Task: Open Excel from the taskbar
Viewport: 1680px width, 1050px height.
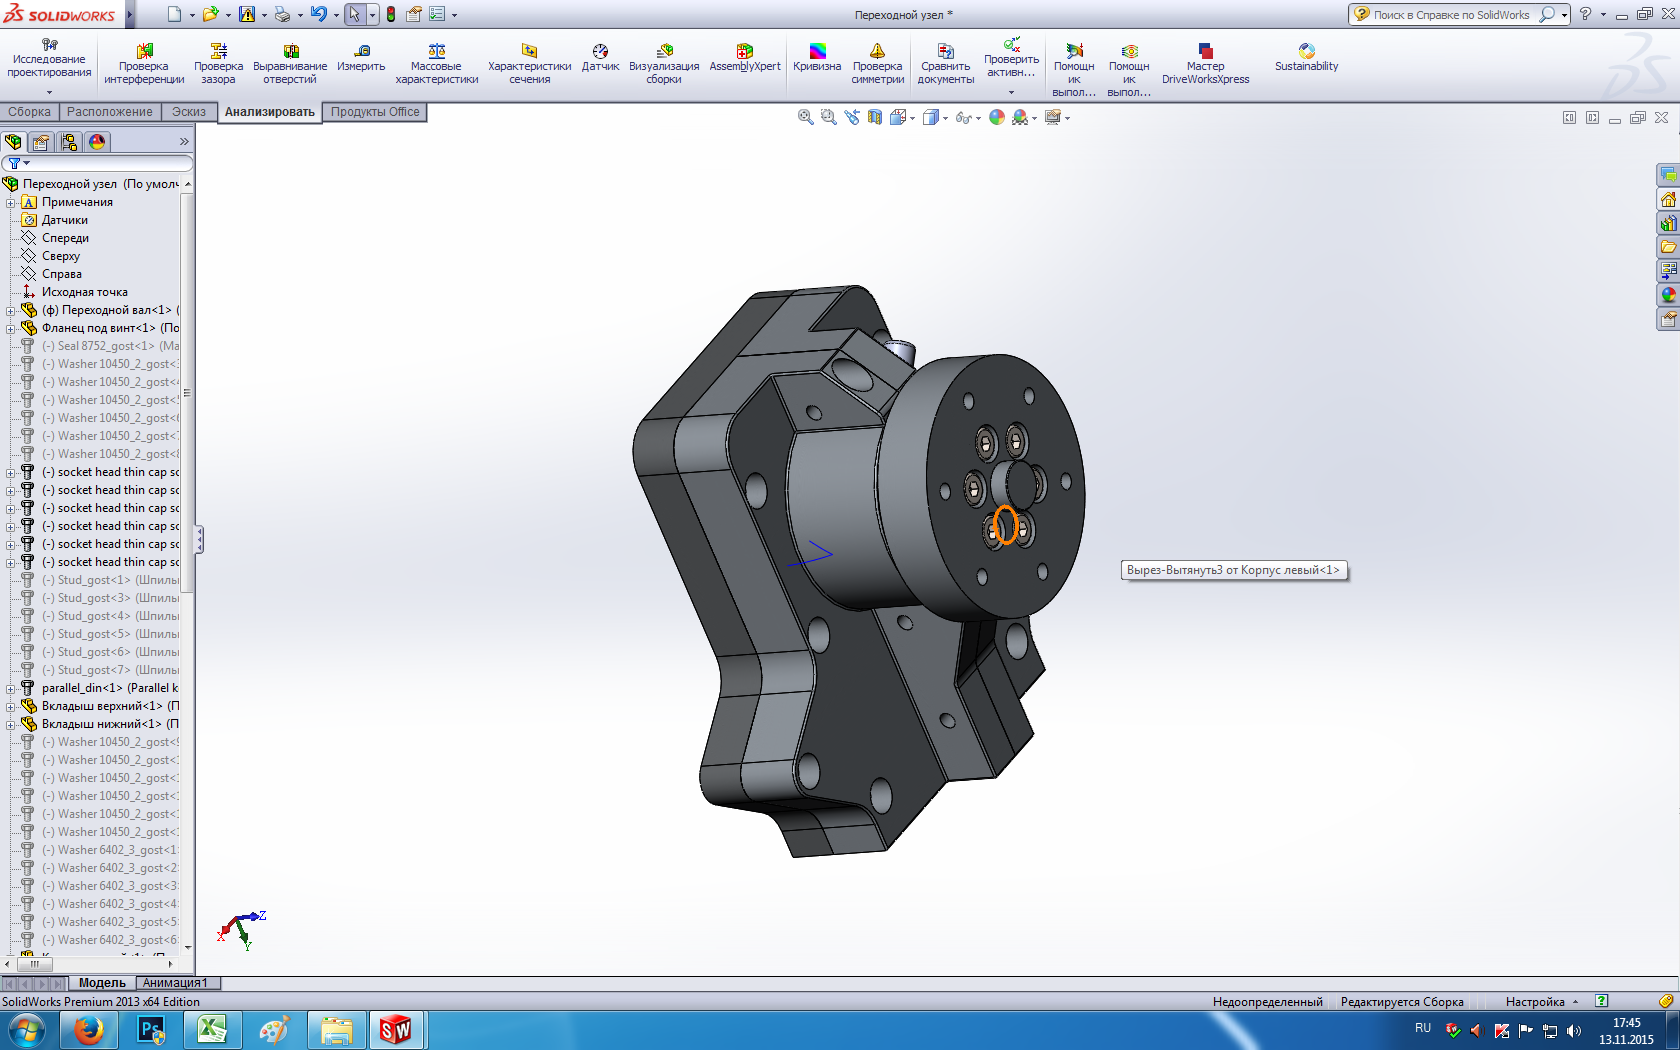Action: 212,1030
